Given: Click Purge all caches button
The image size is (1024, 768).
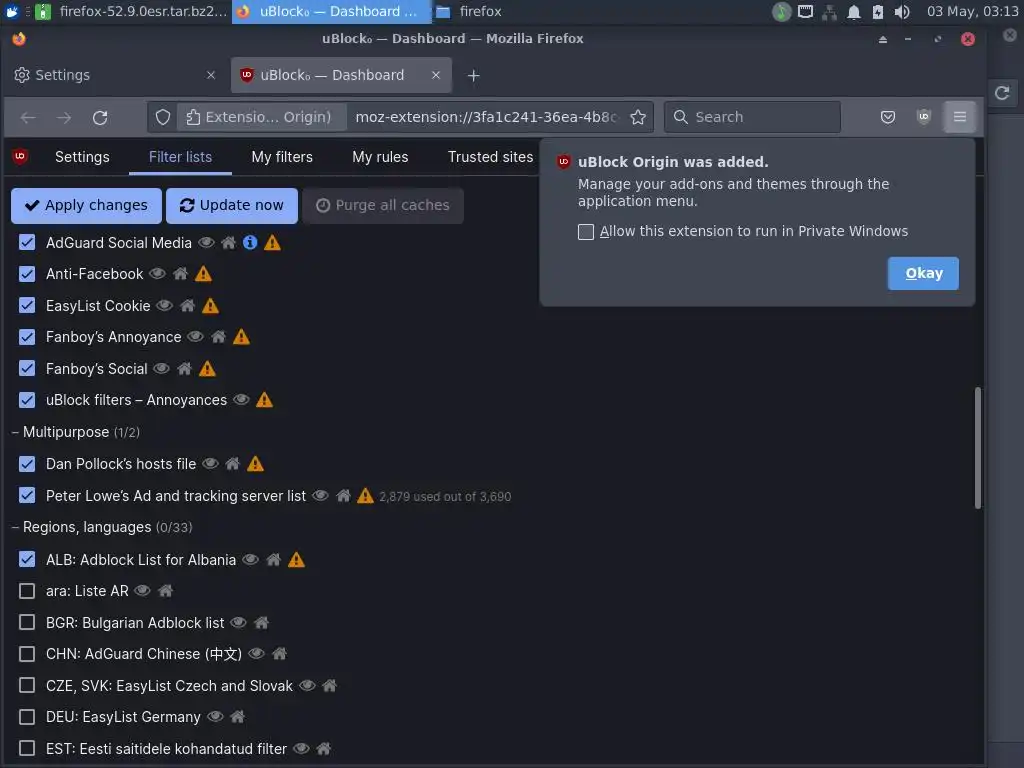Looking at the screenshot, I should [383, 206].
